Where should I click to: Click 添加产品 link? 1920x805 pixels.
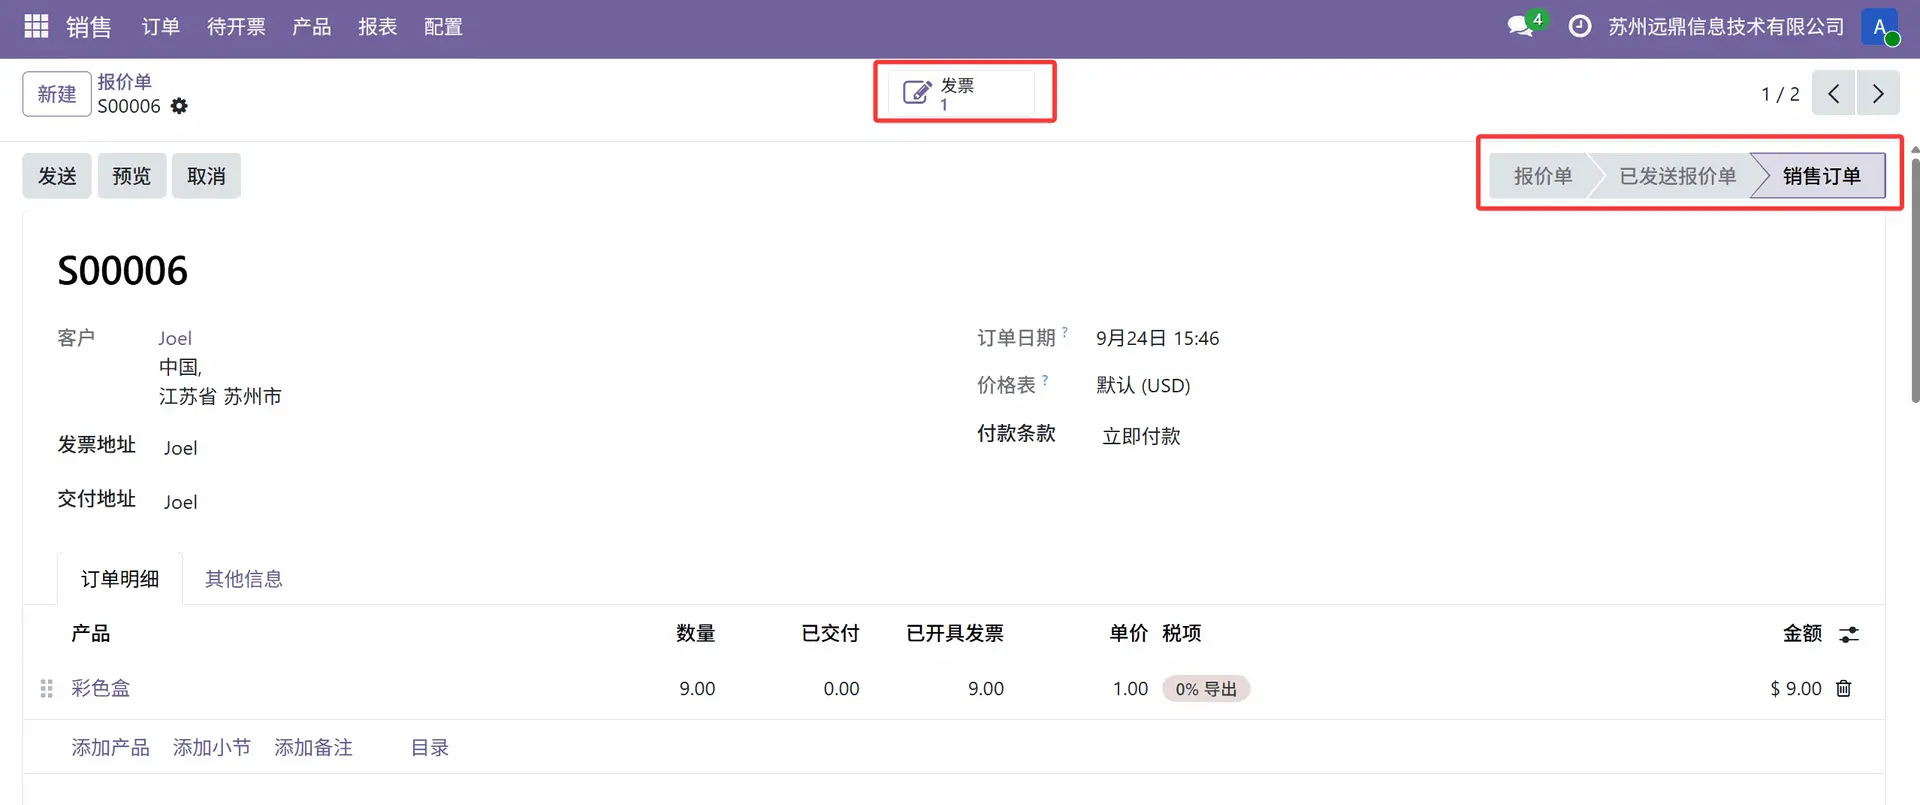(110, 747)
